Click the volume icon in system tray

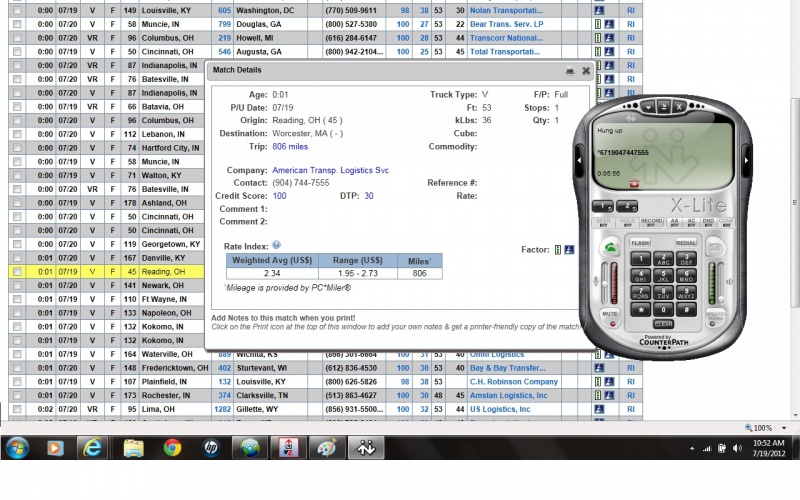pos(737,448)
